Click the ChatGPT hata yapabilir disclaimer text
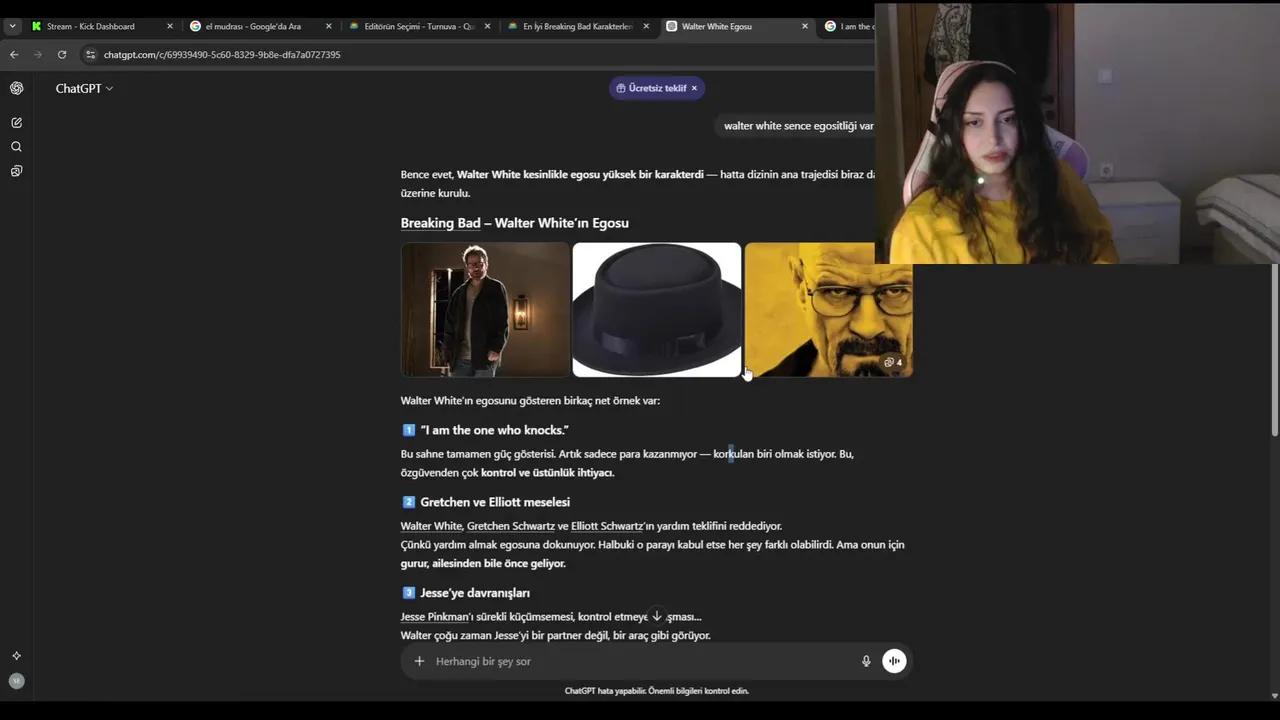The height and width of the screenshot is (720, 1280). pos(657,691)
